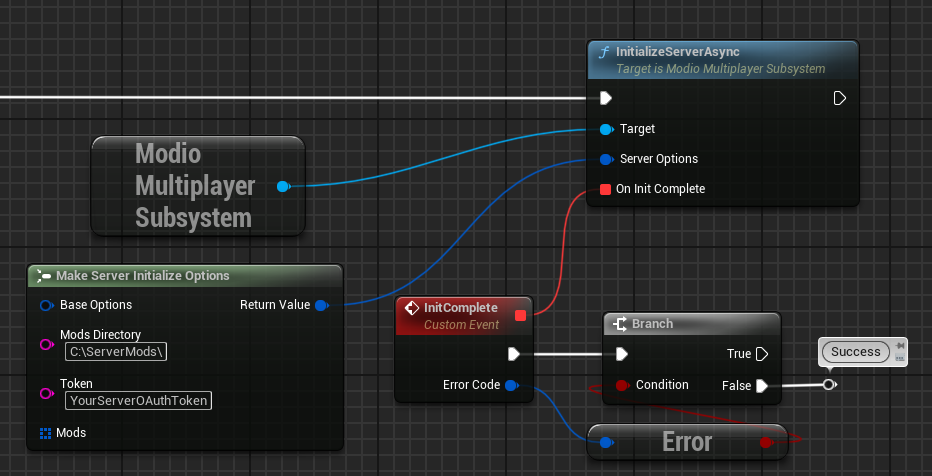Click the Server Options input pin
This screenshot has width=932, height=476.
[606, 159]
